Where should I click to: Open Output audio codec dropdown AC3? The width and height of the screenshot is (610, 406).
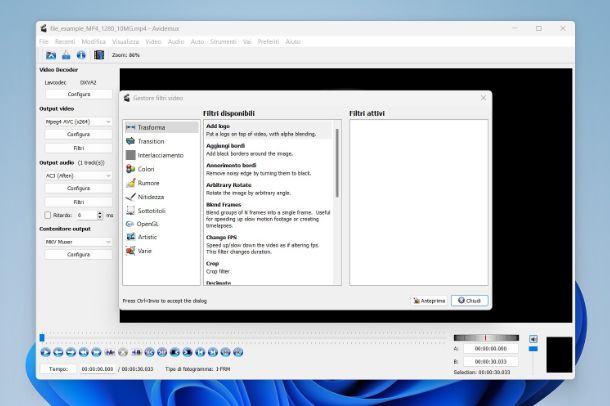pos(78,176)
